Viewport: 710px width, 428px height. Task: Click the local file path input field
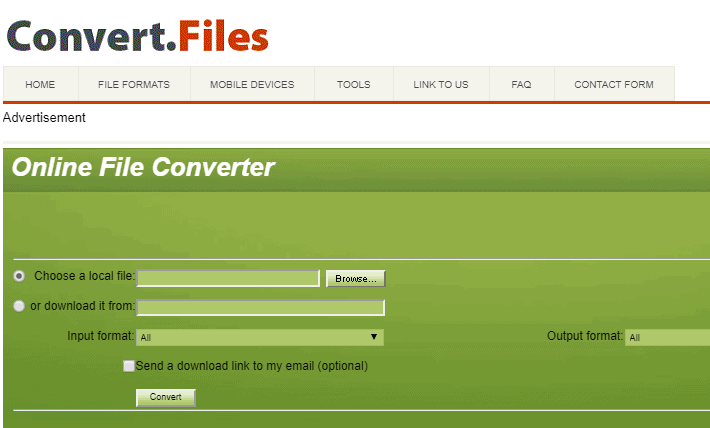pyautogui.click(x=228, y=278)
